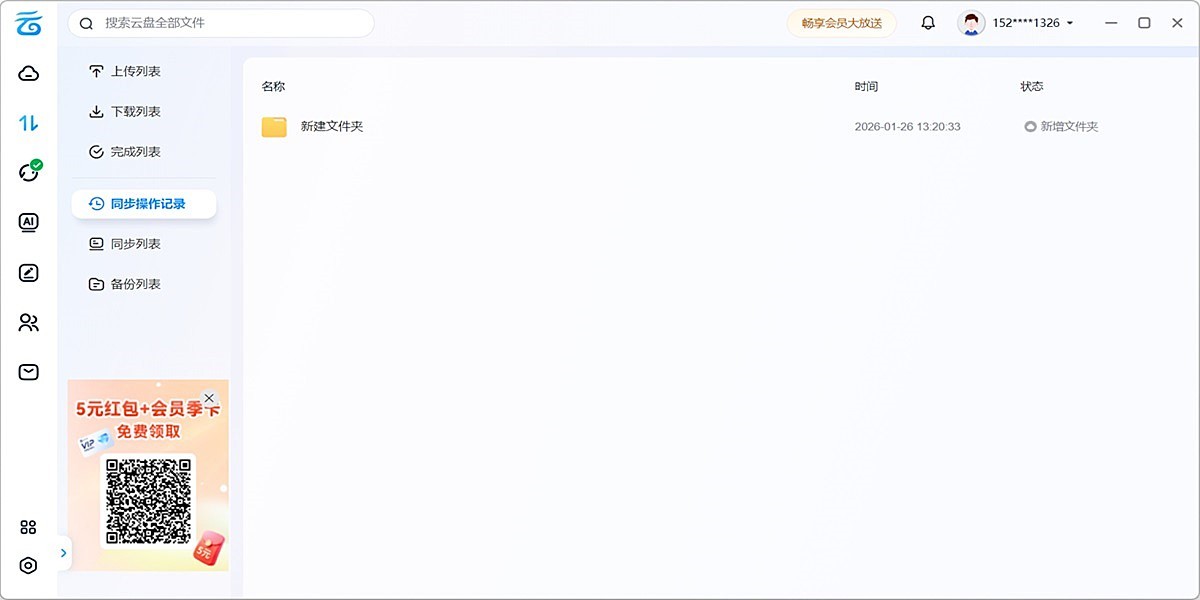This screenshot has width=1200, height=600.
Task: Check the message inbox icon
Action: coord(28,371)
